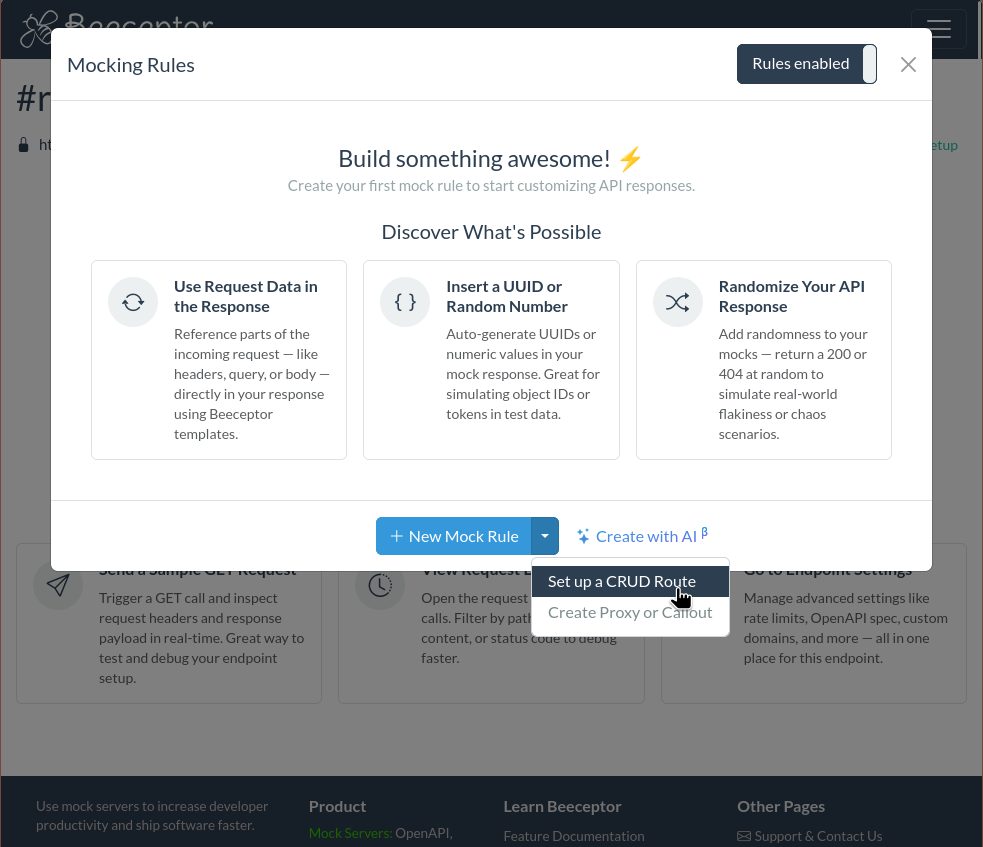Click the shuffle icon for Randomize API Response

point(678,302)
